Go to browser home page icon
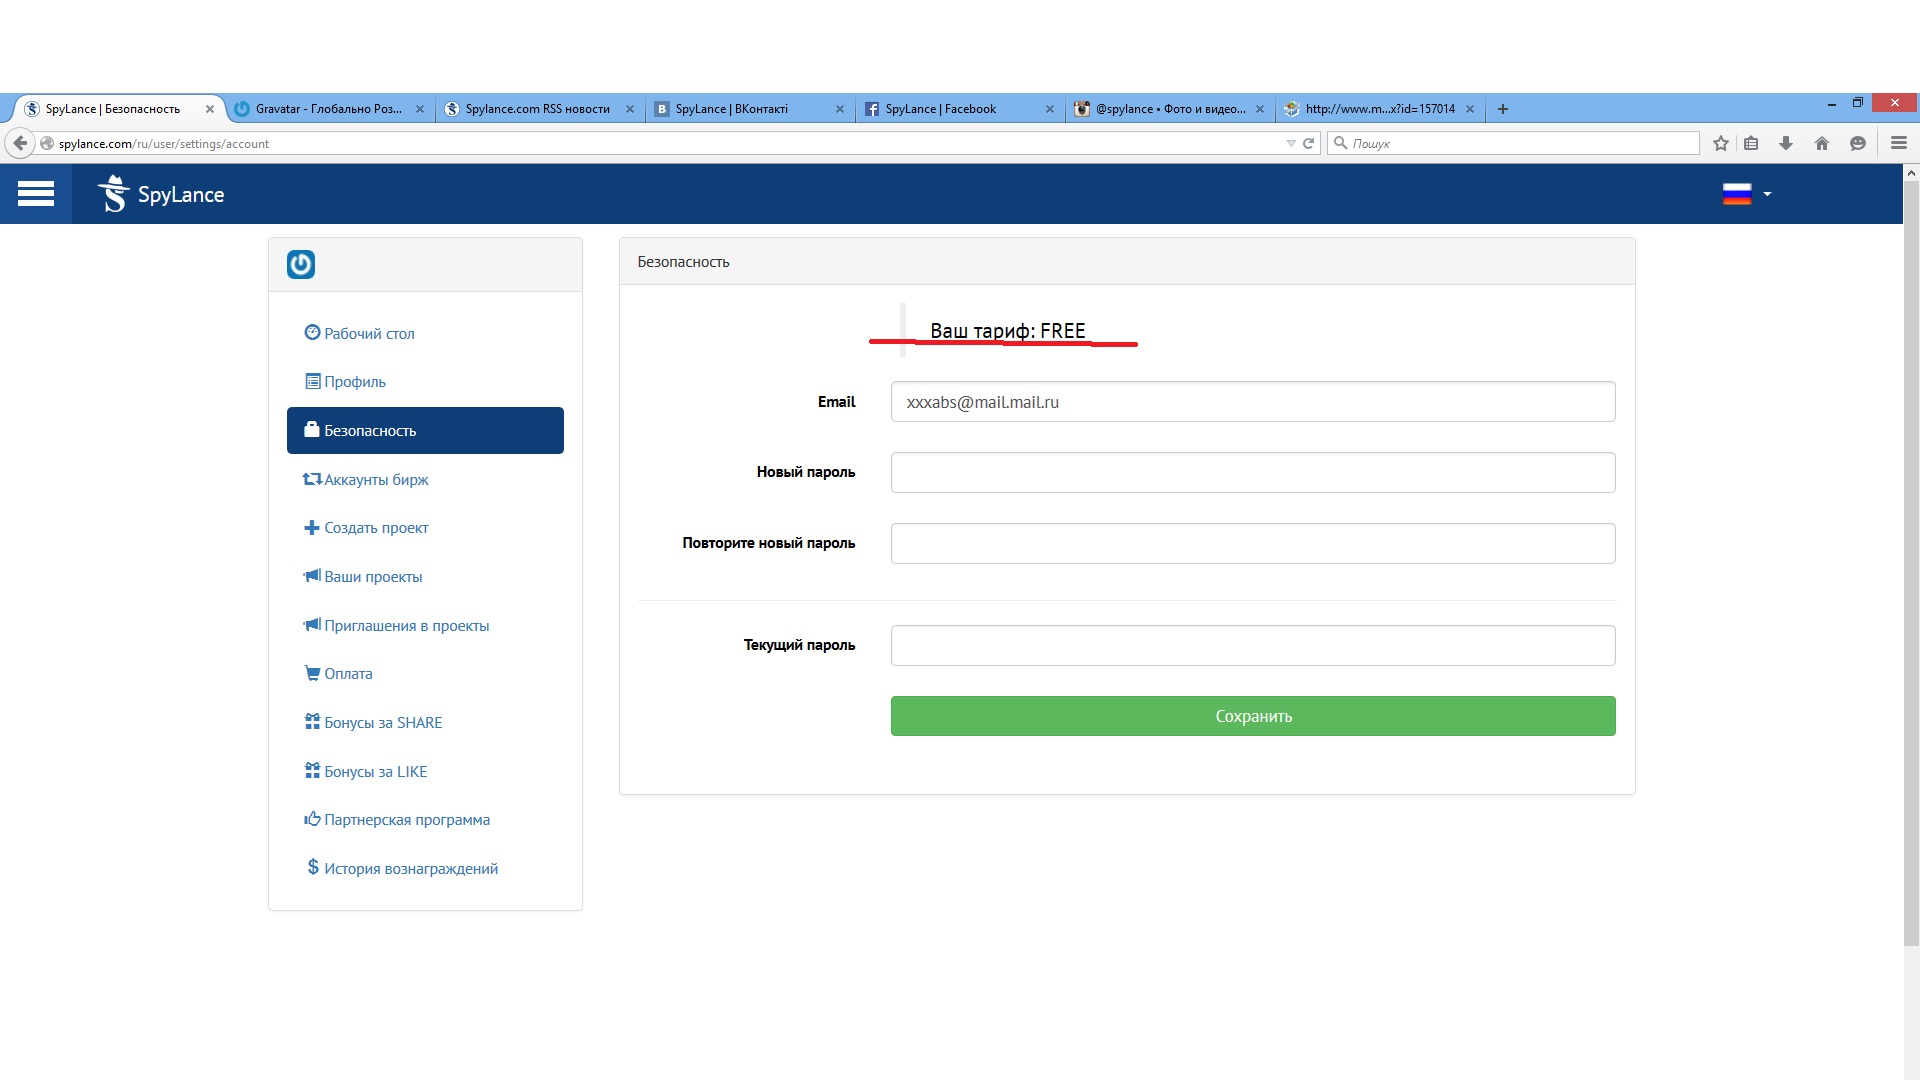Image resolution: width=1920 pixels, height=1080 pixels. [1822, 143]
